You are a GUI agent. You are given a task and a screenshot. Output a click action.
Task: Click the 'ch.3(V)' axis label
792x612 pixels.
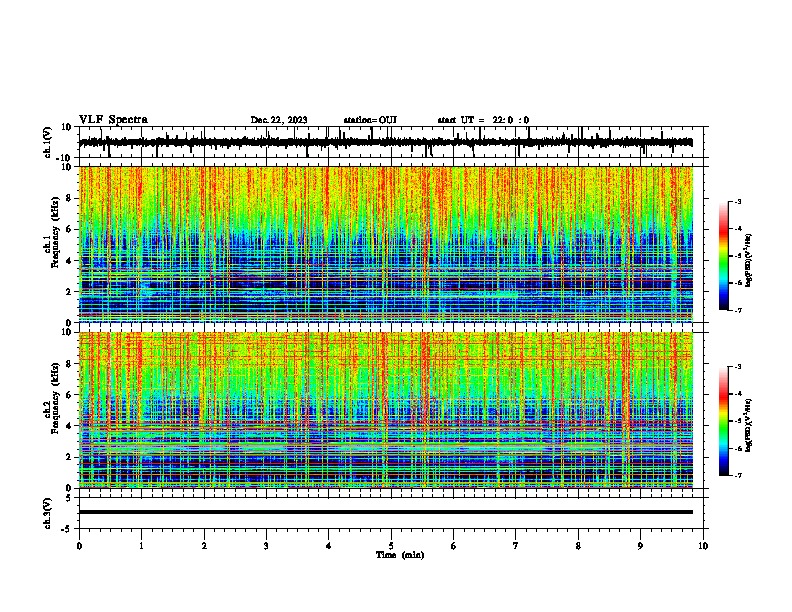coord(48,513)
